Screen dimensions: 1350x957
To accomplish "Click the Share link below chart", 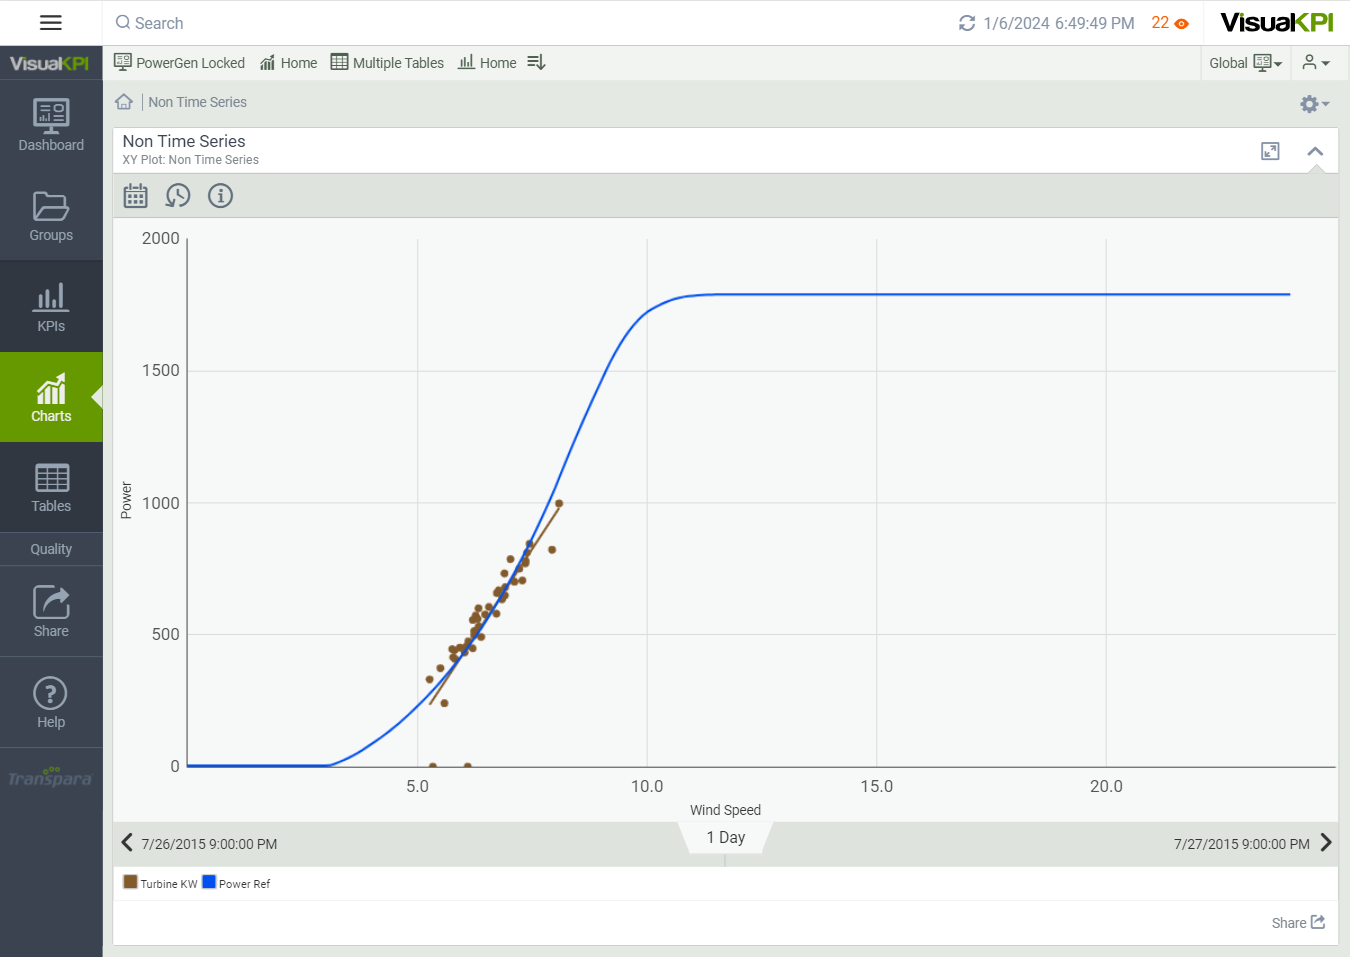I will tap(1298, 923).
